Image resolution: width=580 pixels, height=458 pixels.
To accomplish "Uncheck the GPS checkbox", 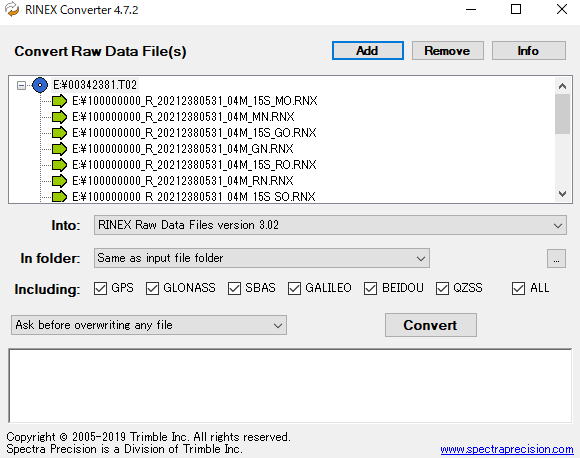I will (x=100, y=288).
